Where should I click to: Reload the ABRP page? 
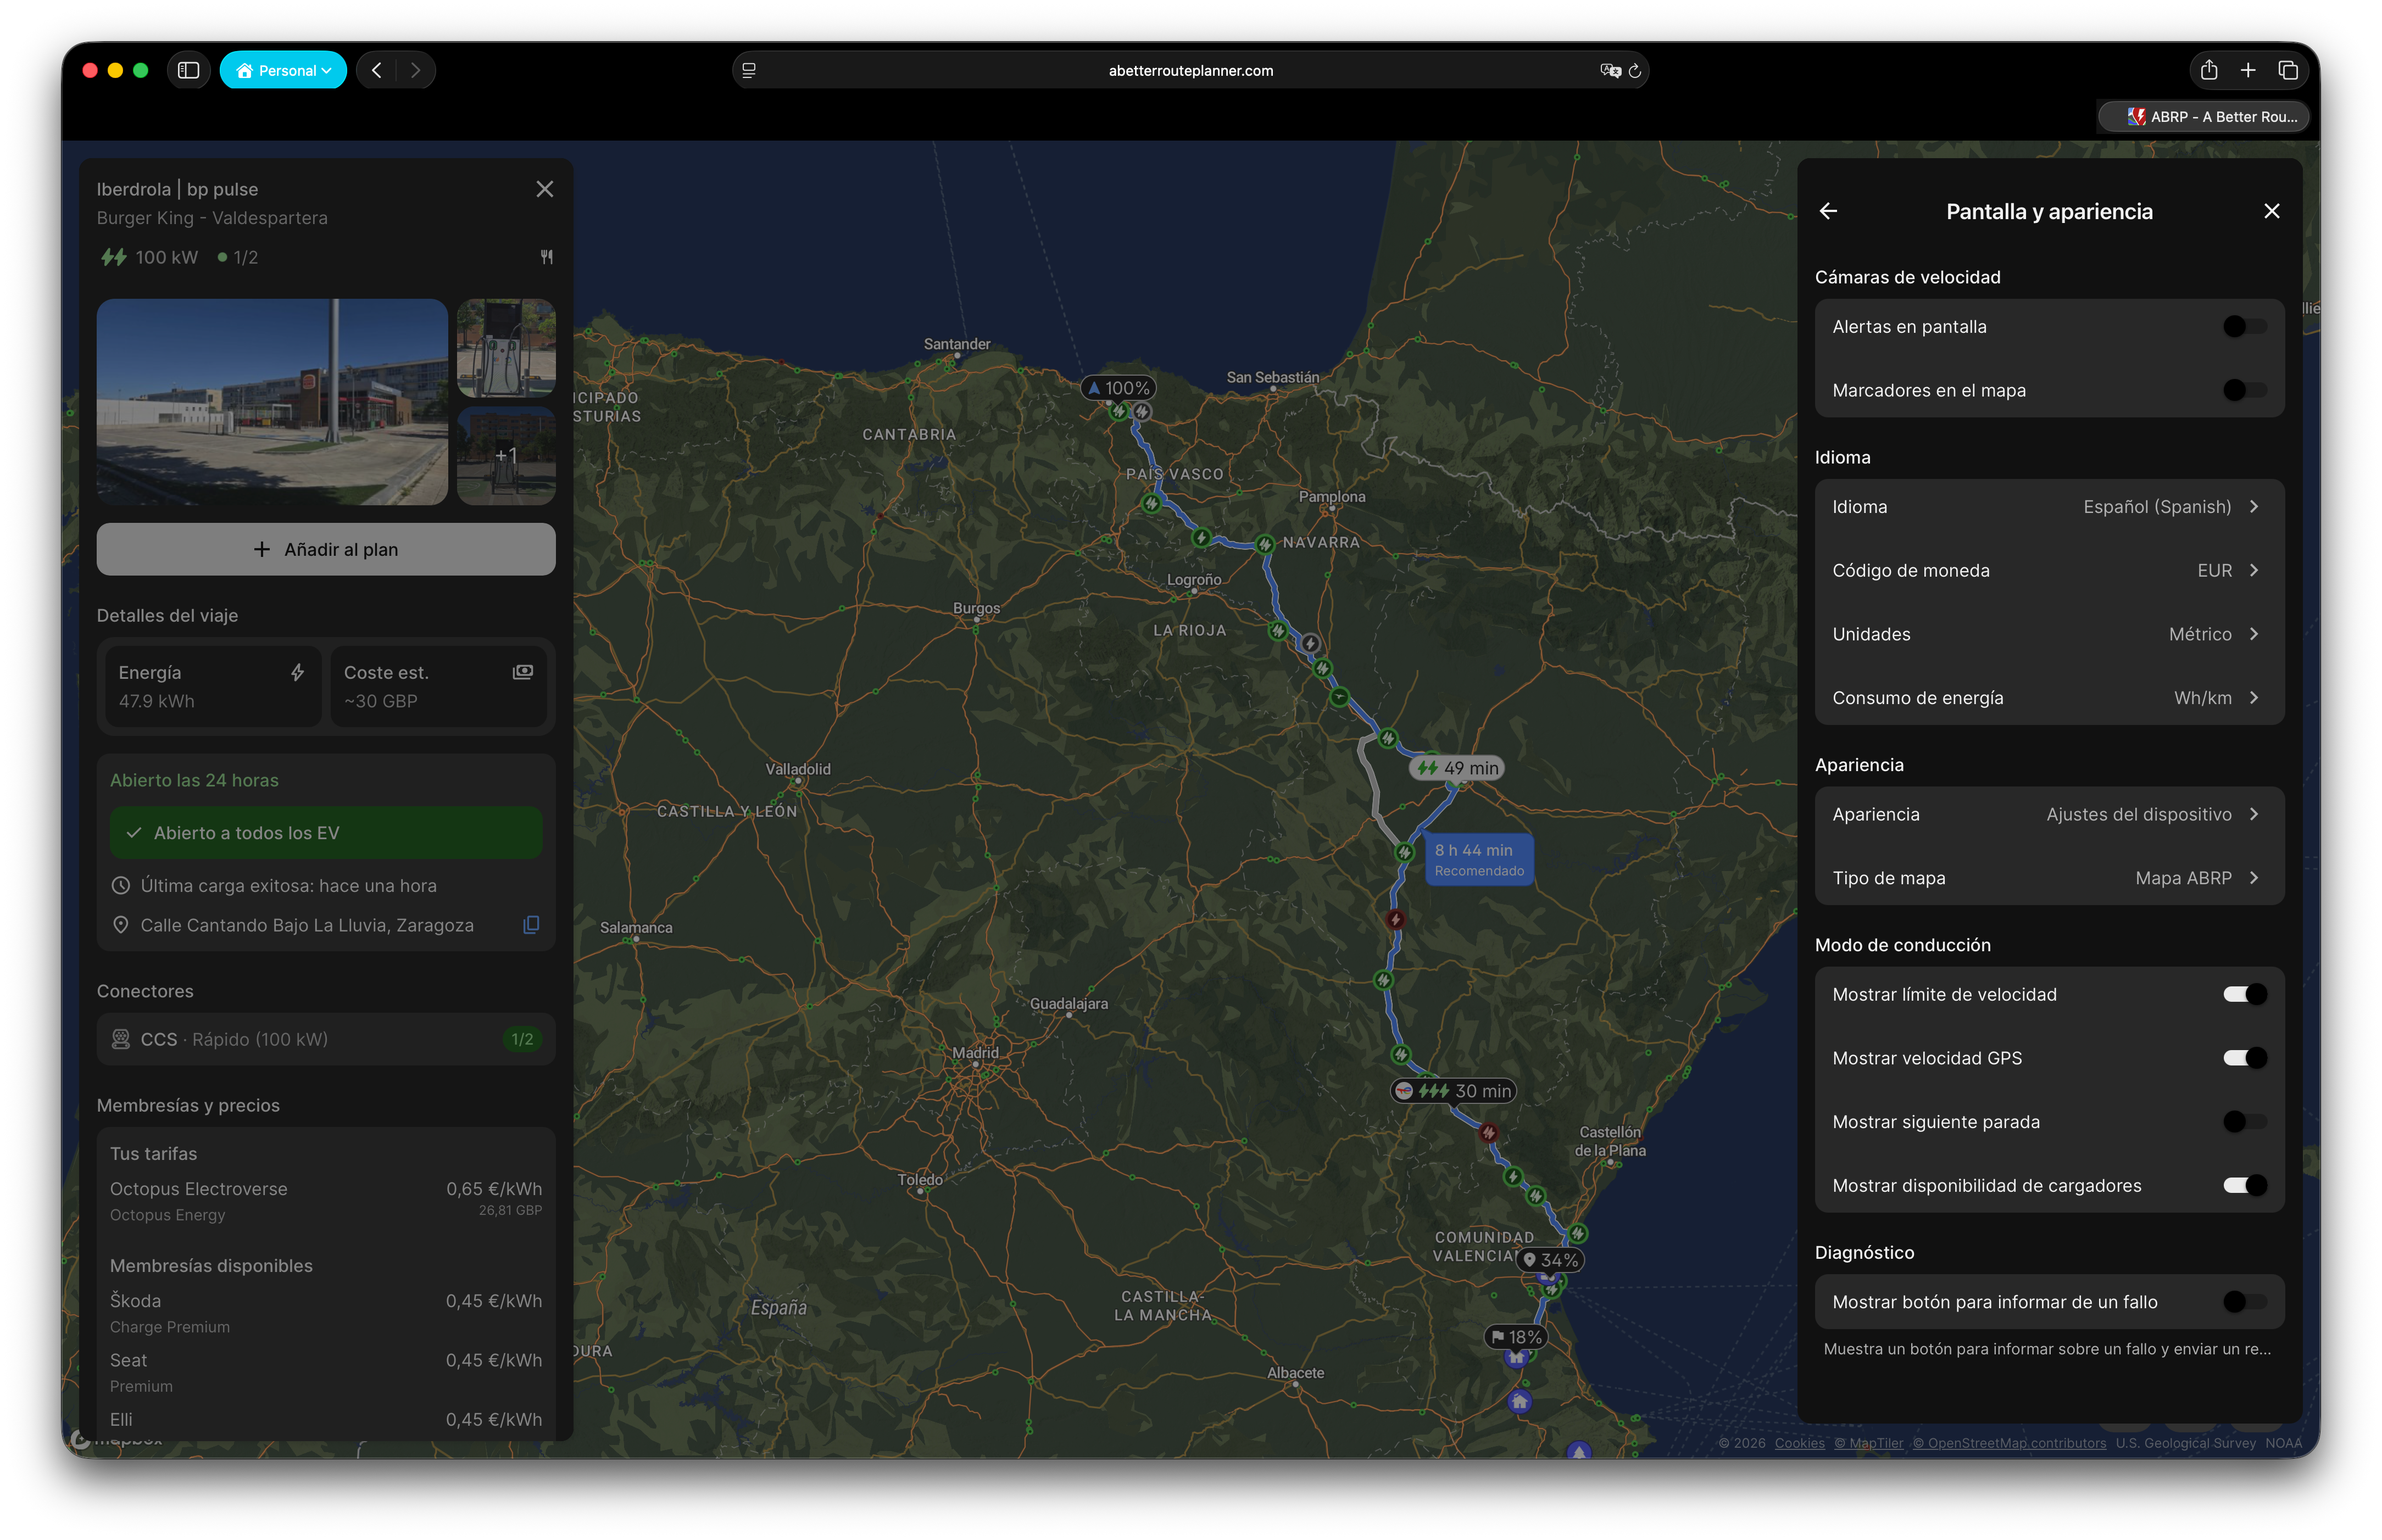[x=1635, y=70]
